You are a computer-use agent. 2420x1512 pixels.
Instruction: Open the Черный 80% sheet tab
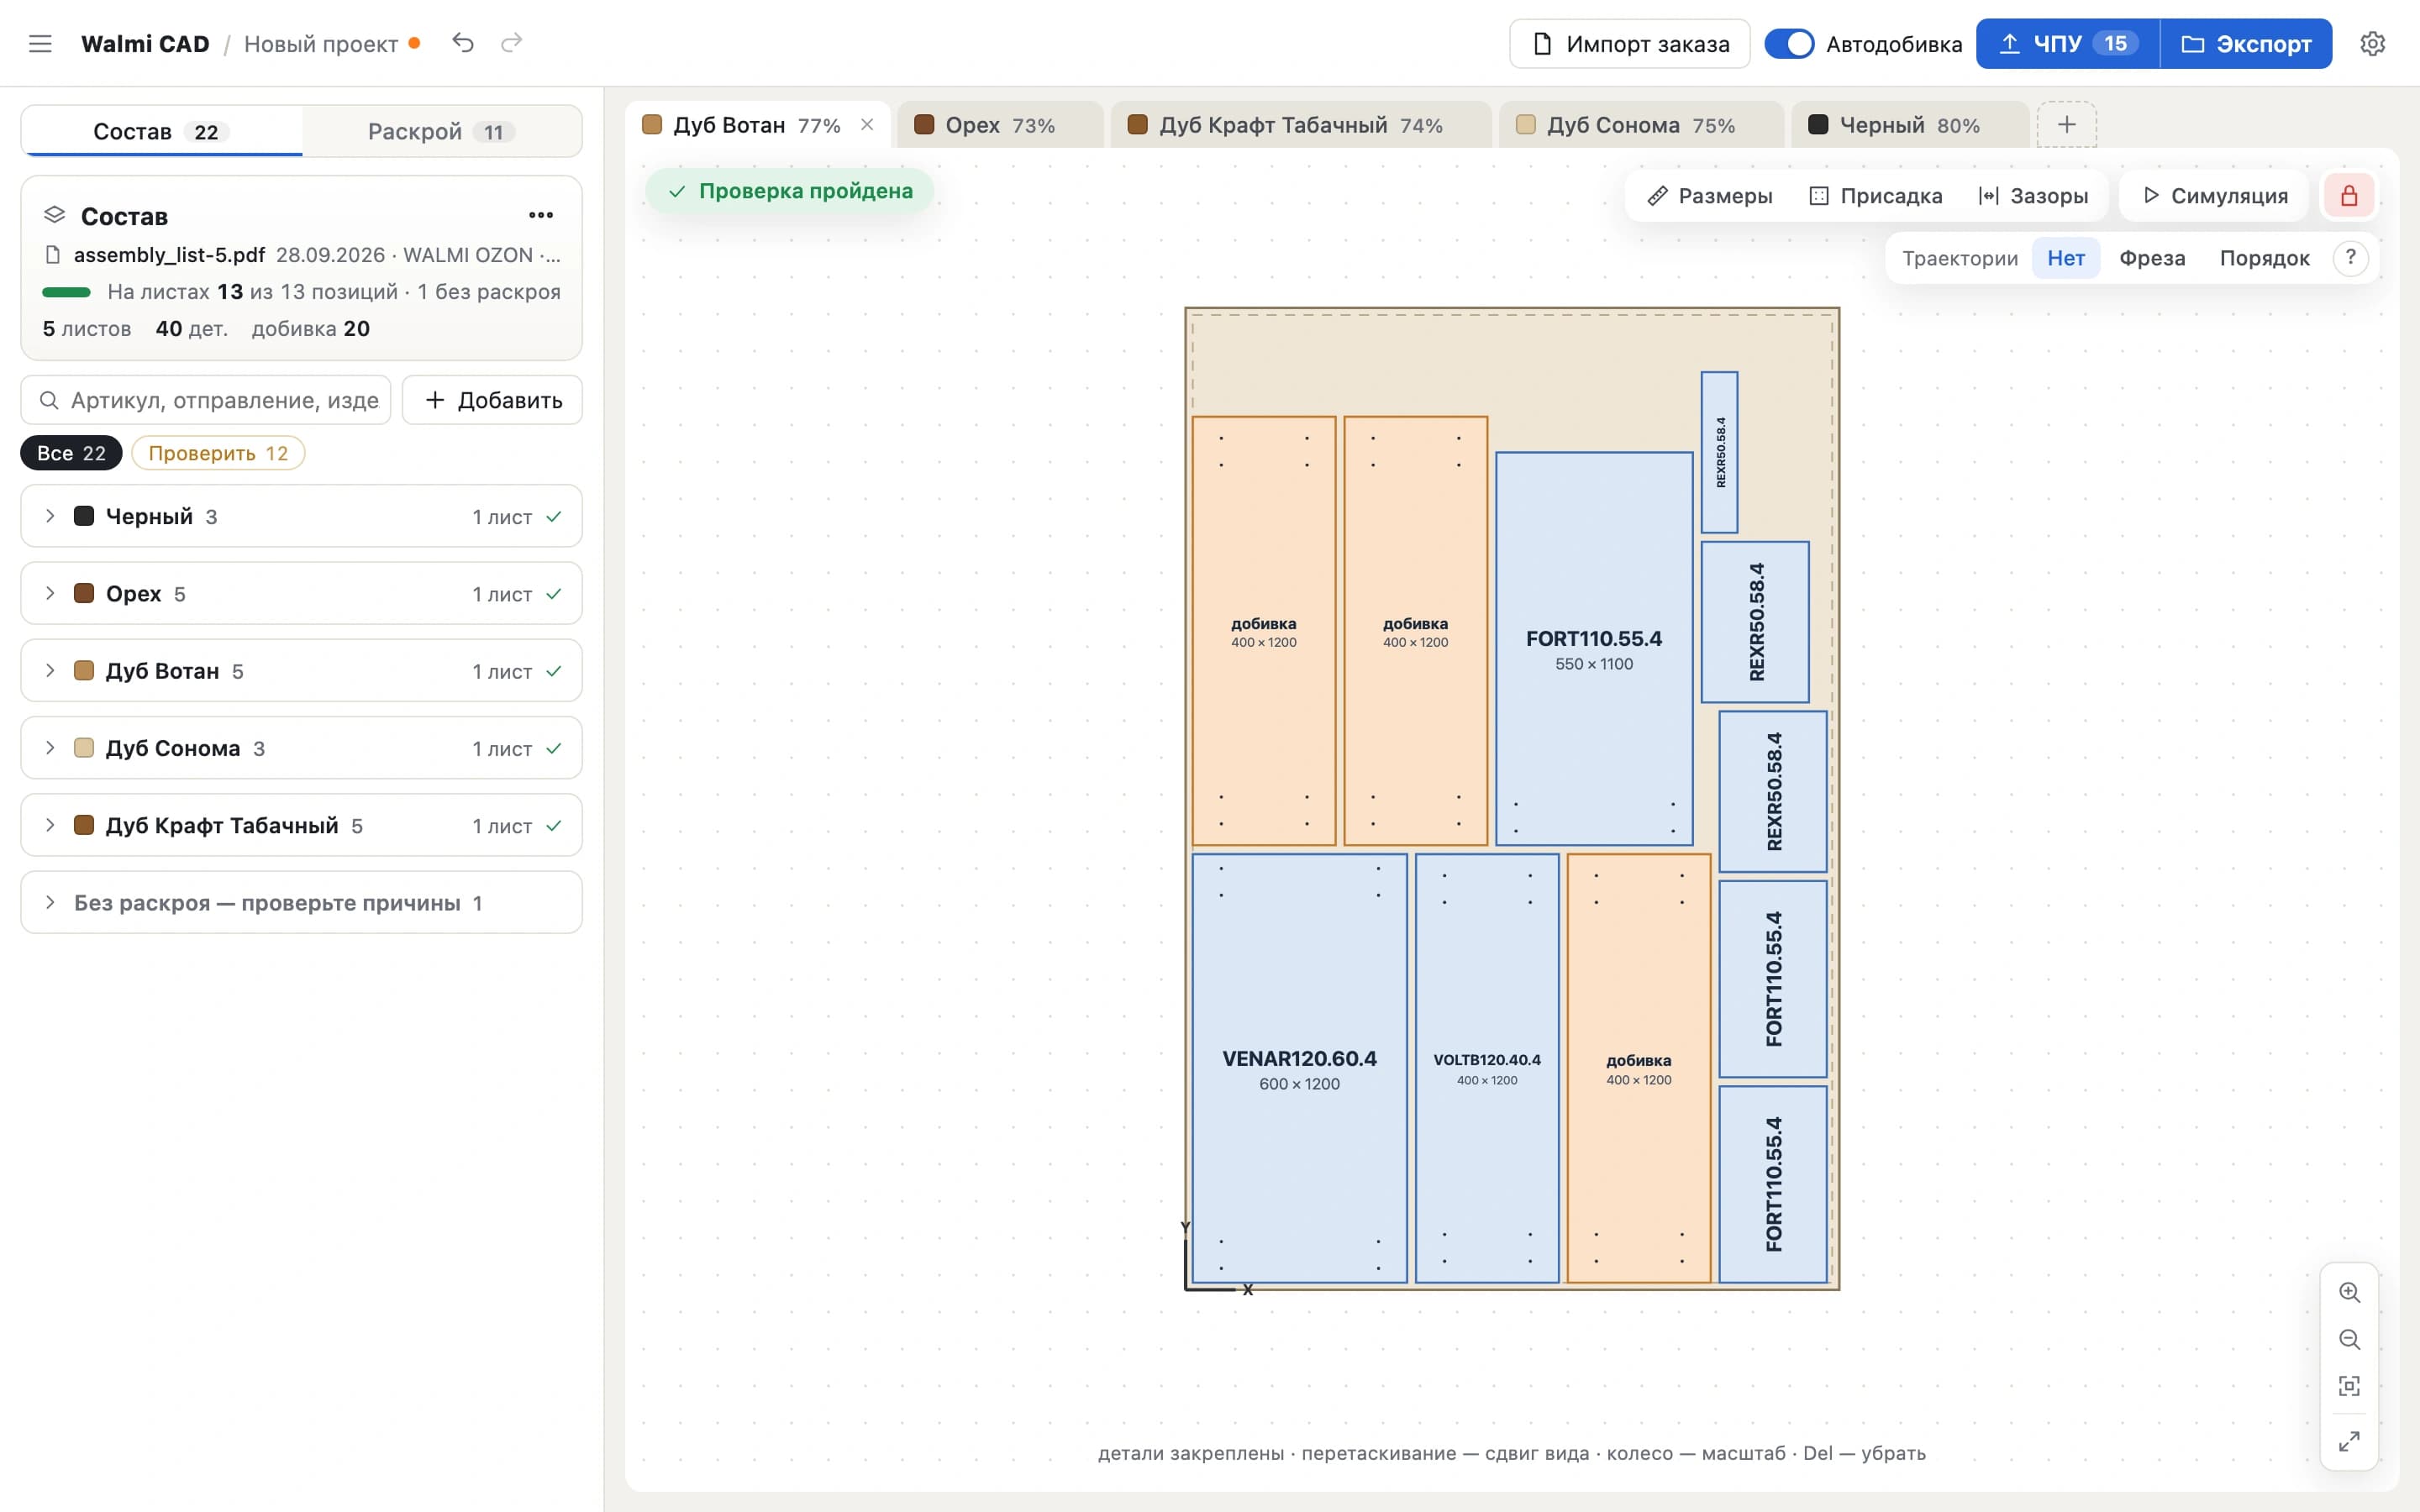pyautogui.click(x=1910, y=125)
